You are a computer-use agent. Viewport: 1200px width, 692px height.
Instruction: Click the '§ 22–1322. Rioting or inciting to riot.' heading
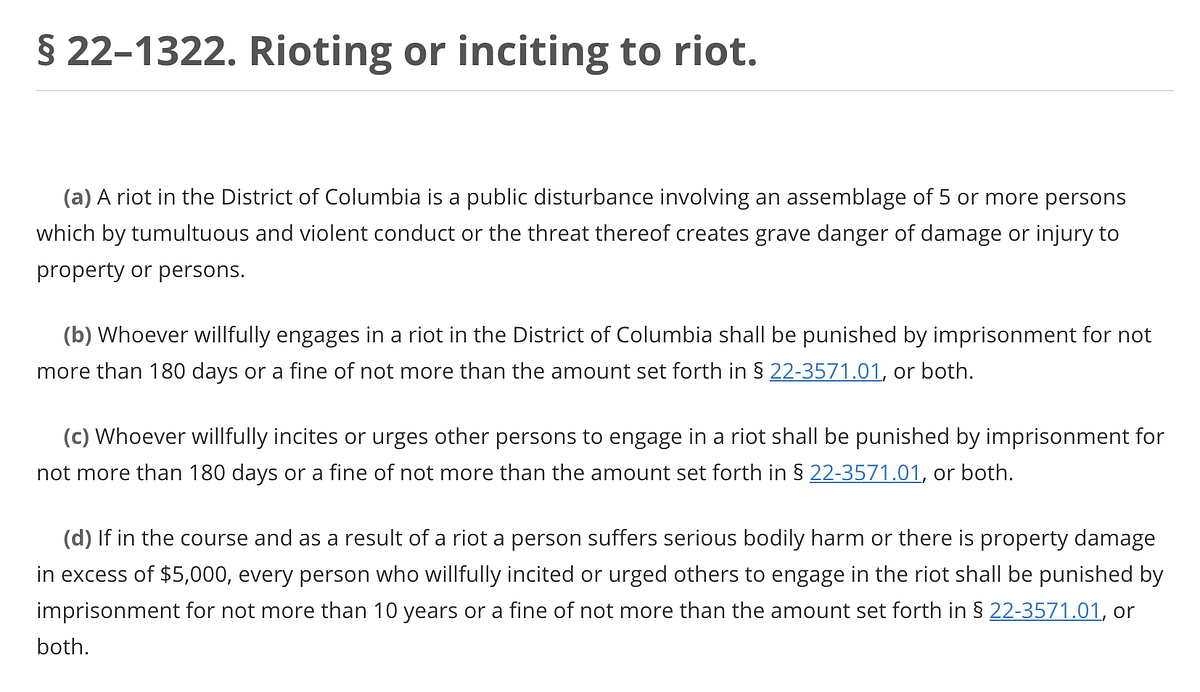[x=397, y=52]
